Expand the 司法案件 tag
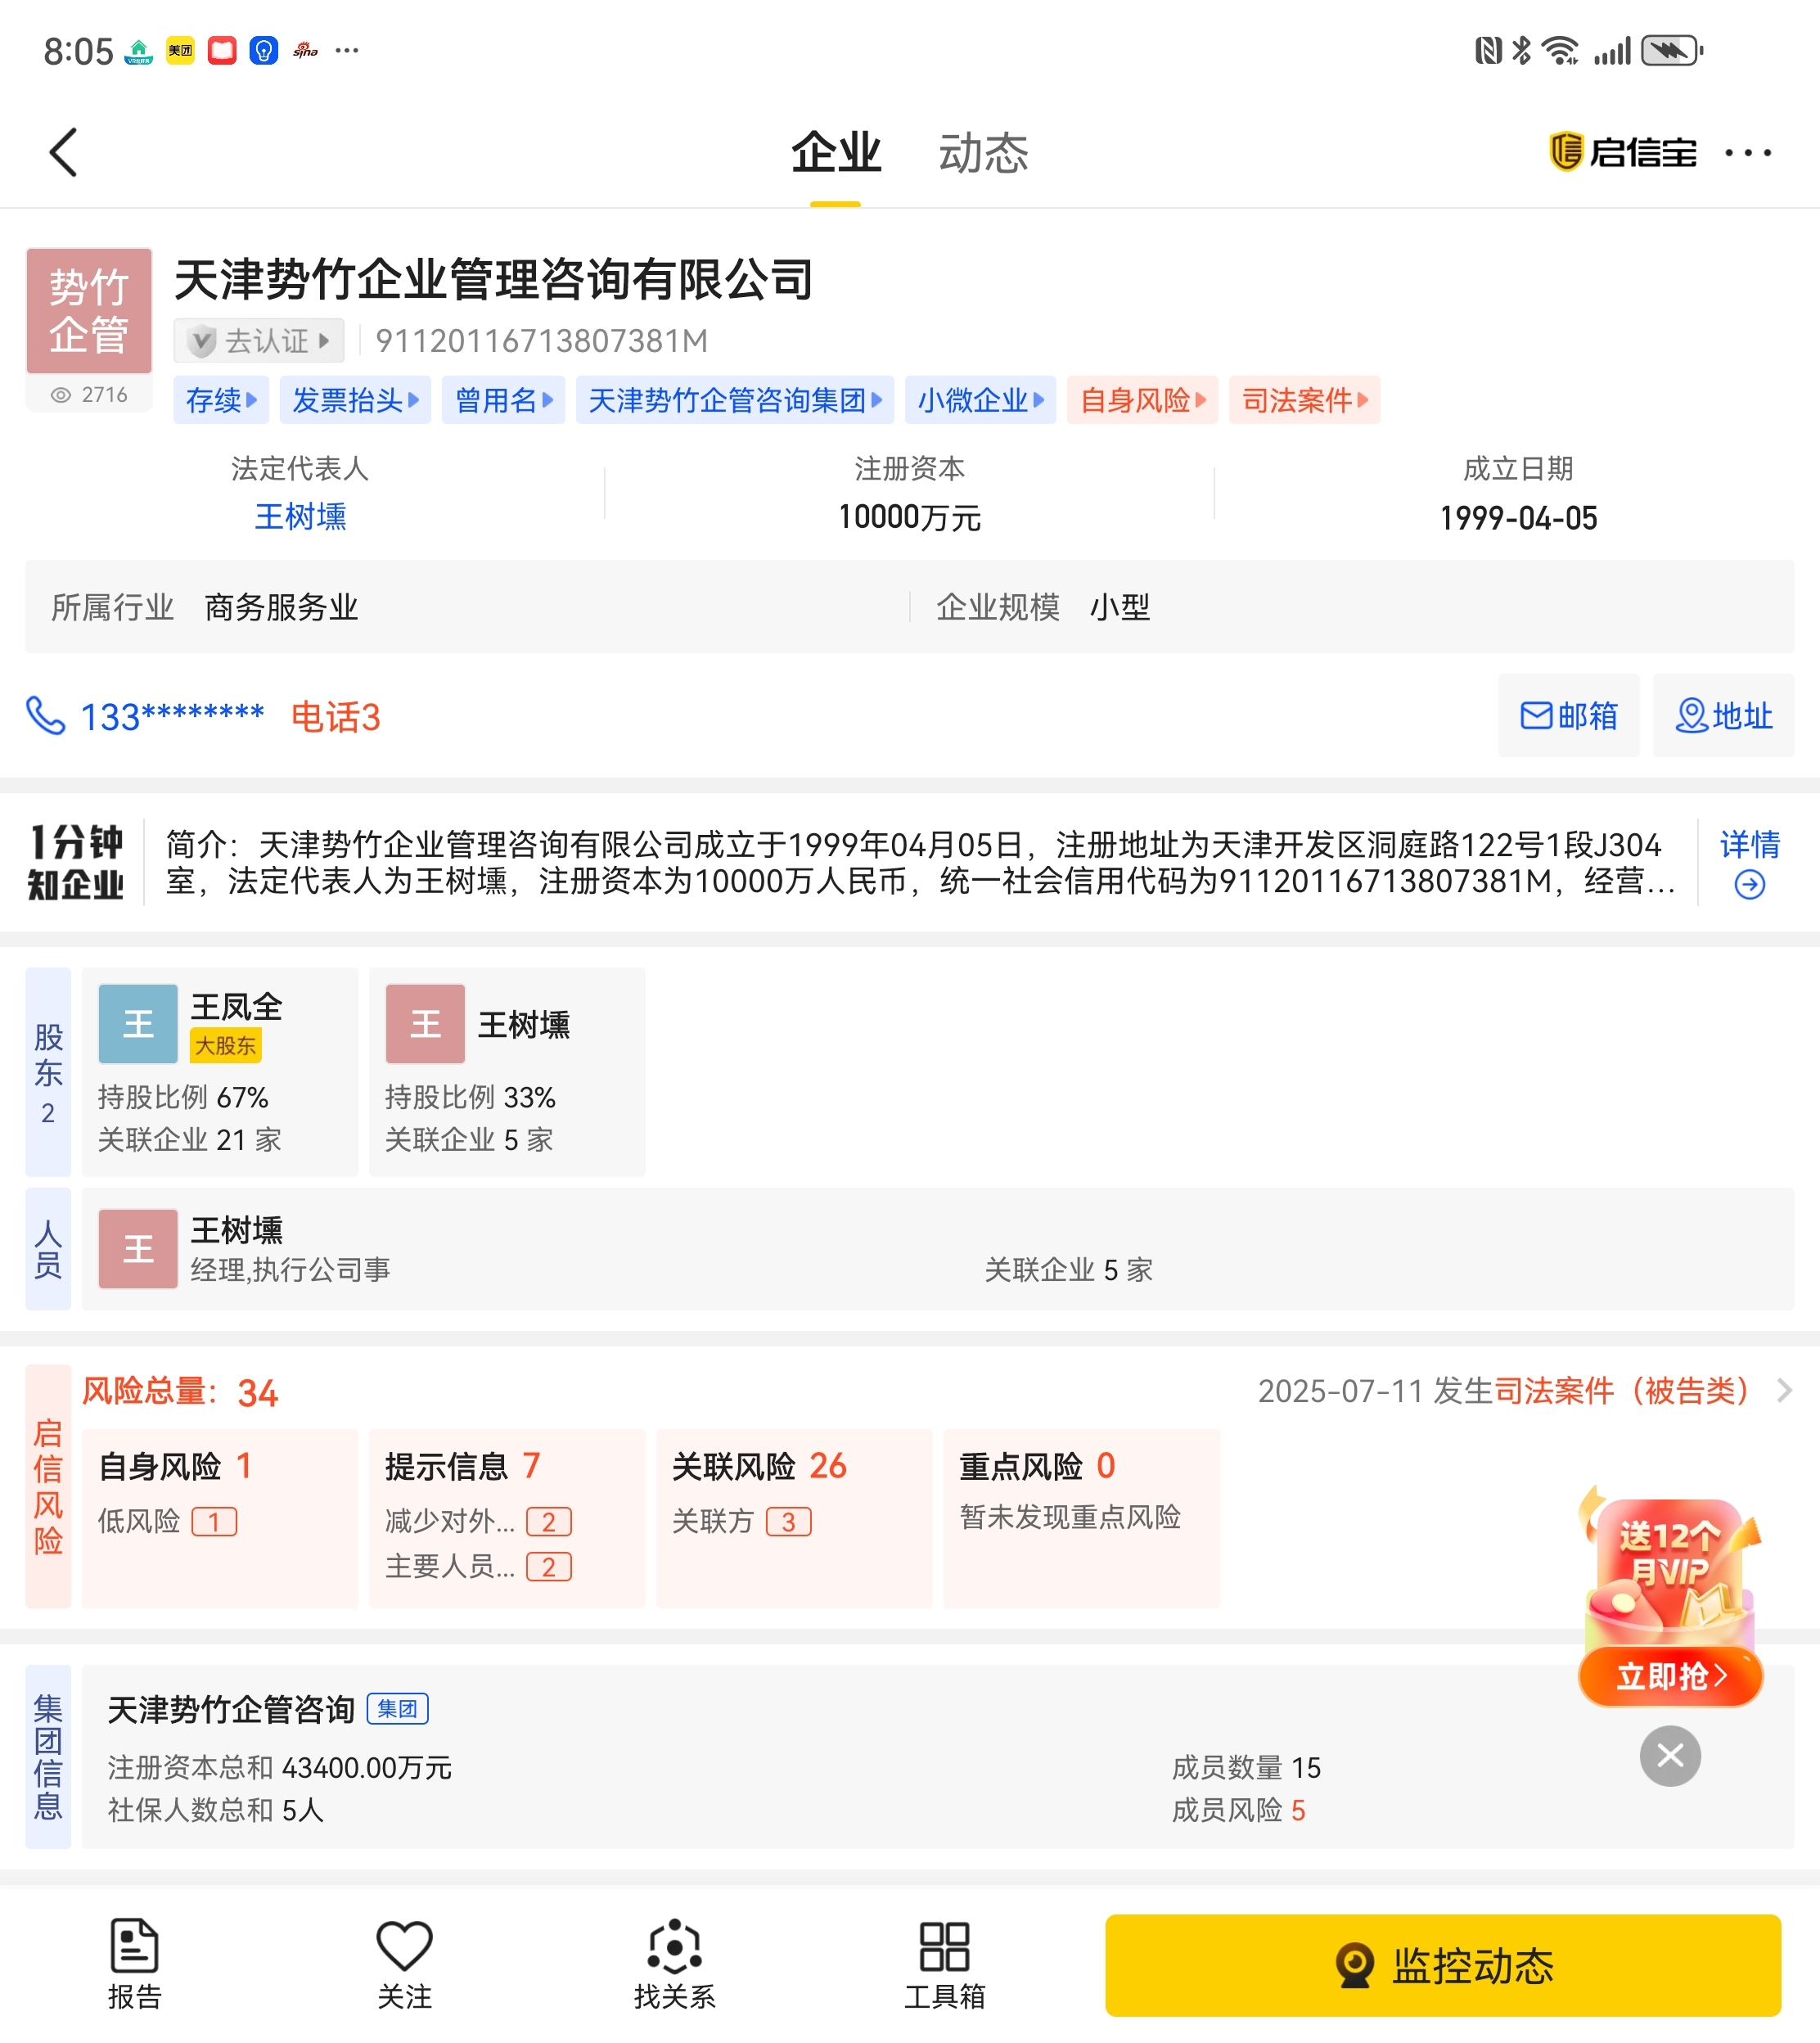This screenshot has height=2043, width=1820. (1303, 400)
